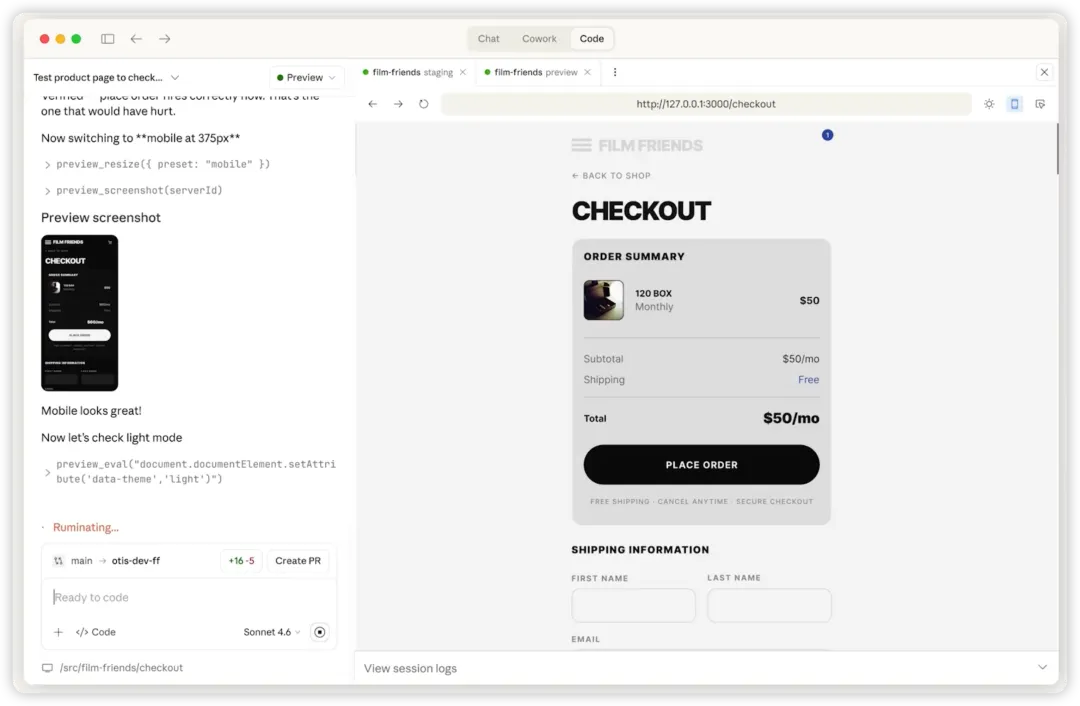
Task: Click the Code mode selector
Action: 96,632
